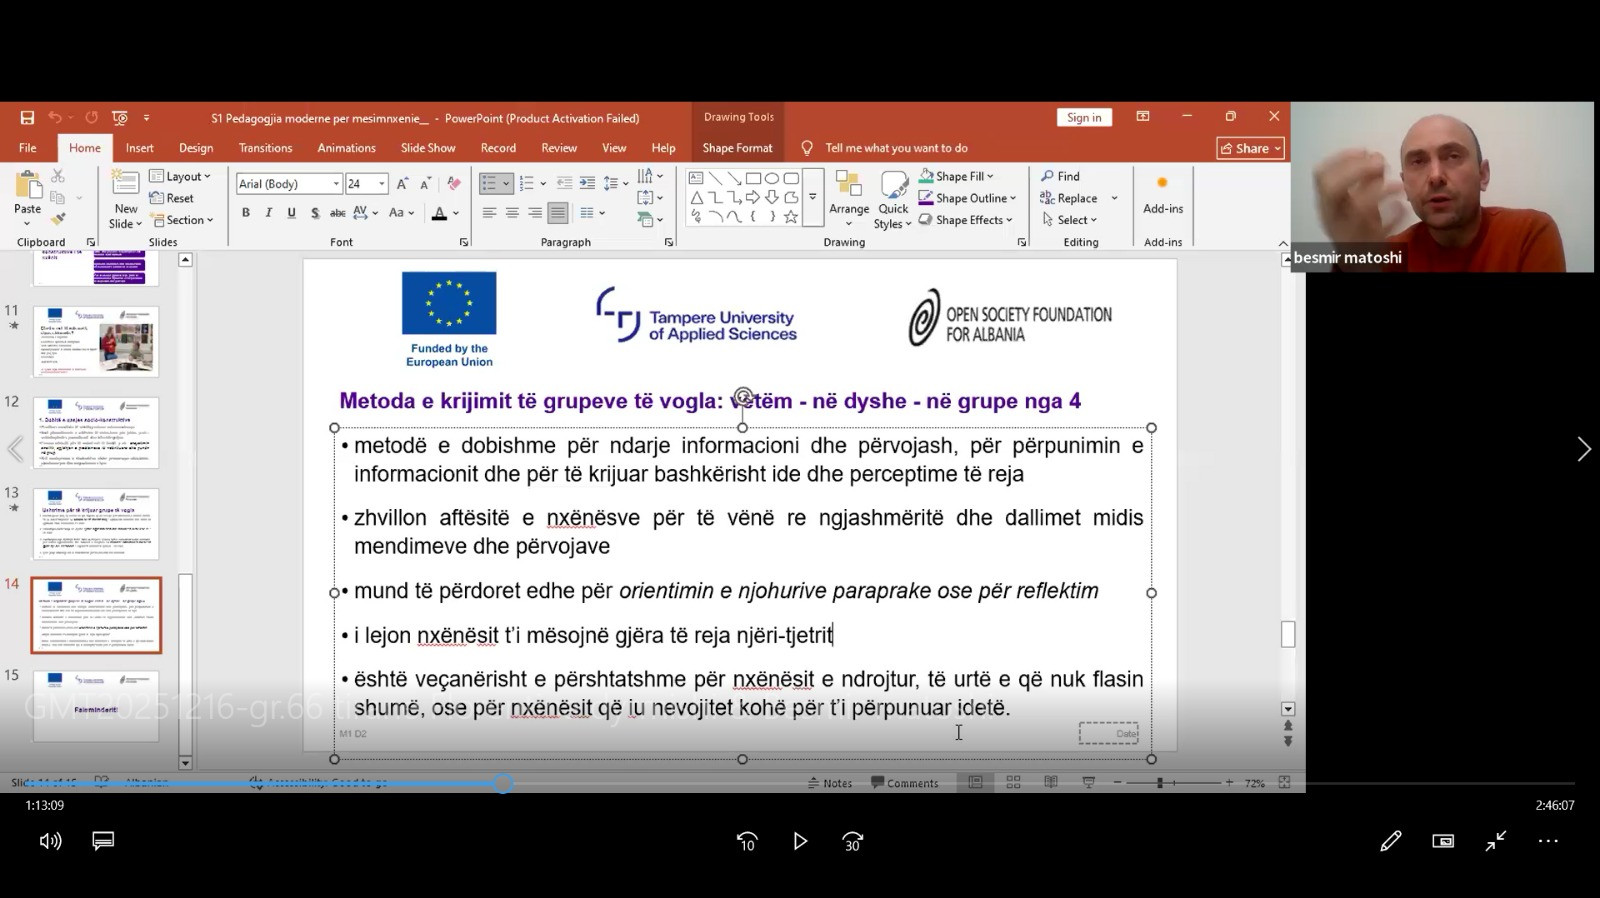Viewport: 1600px width, 898px height.
Task: Open the Shape Effects dropdown
Action: click(966, 220)
